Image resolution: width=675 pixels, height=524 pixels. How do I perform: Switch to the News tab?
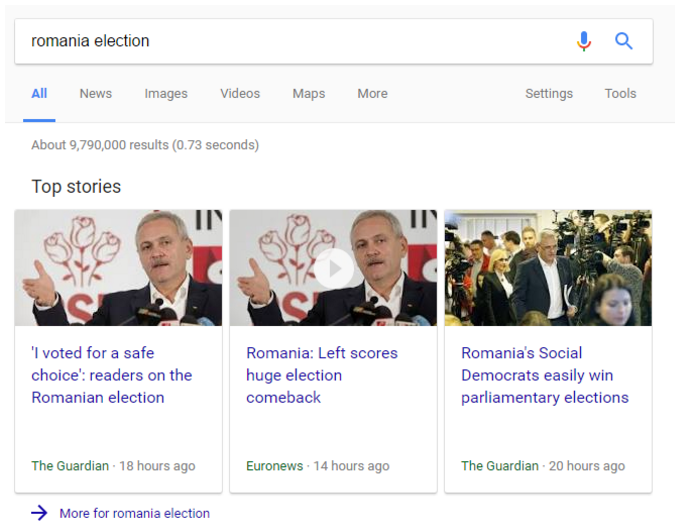coord(96,93)
